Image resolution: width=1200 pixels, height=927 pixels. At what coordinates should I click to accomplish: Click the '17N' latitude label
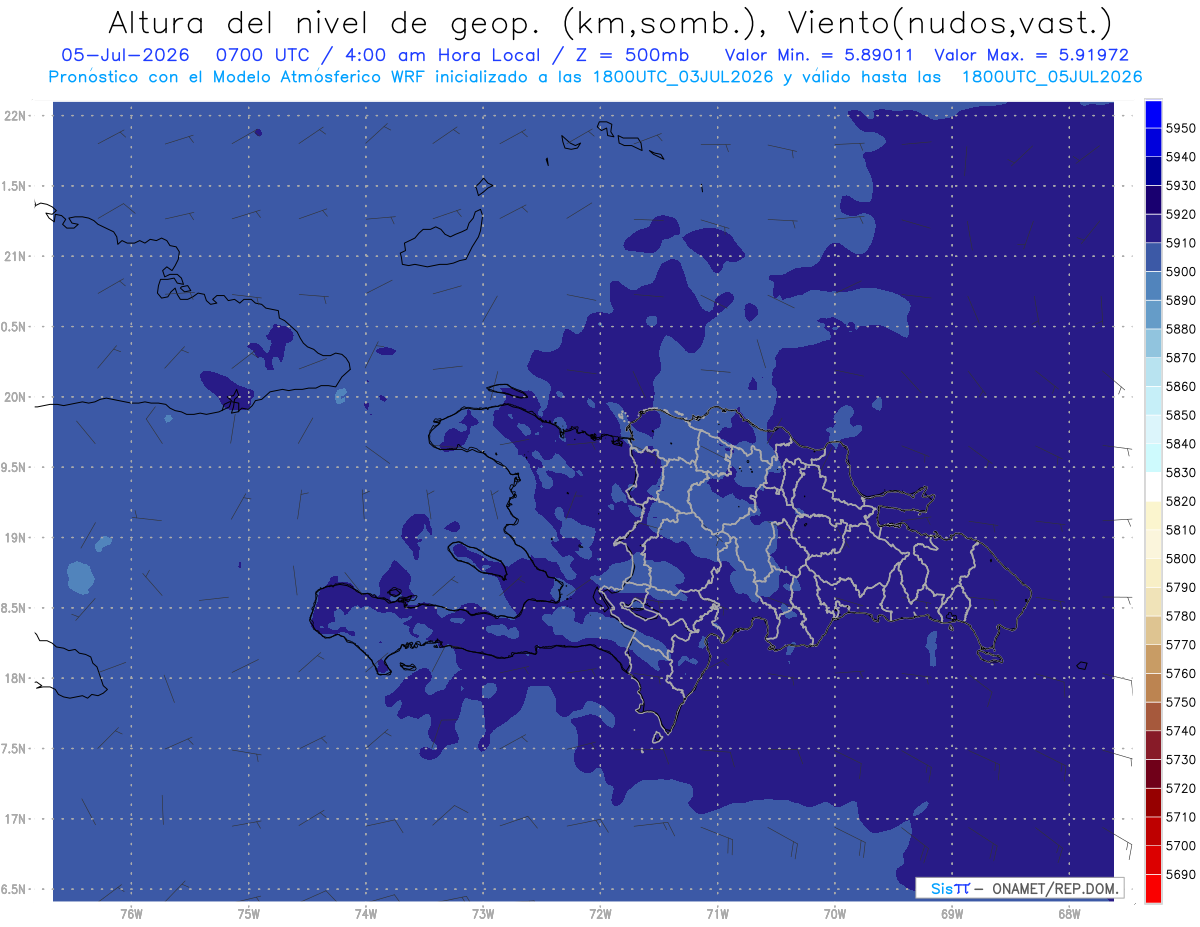pos(17,819)
